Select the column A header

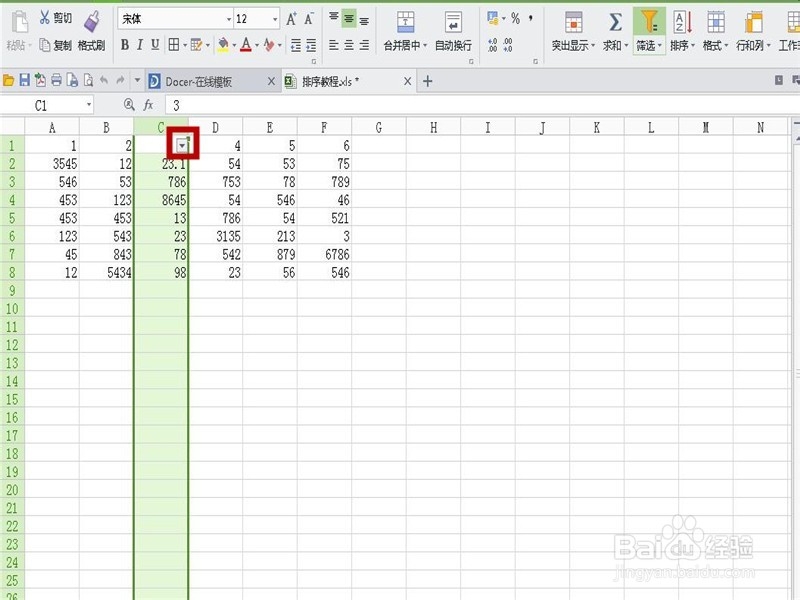[52, 127]
